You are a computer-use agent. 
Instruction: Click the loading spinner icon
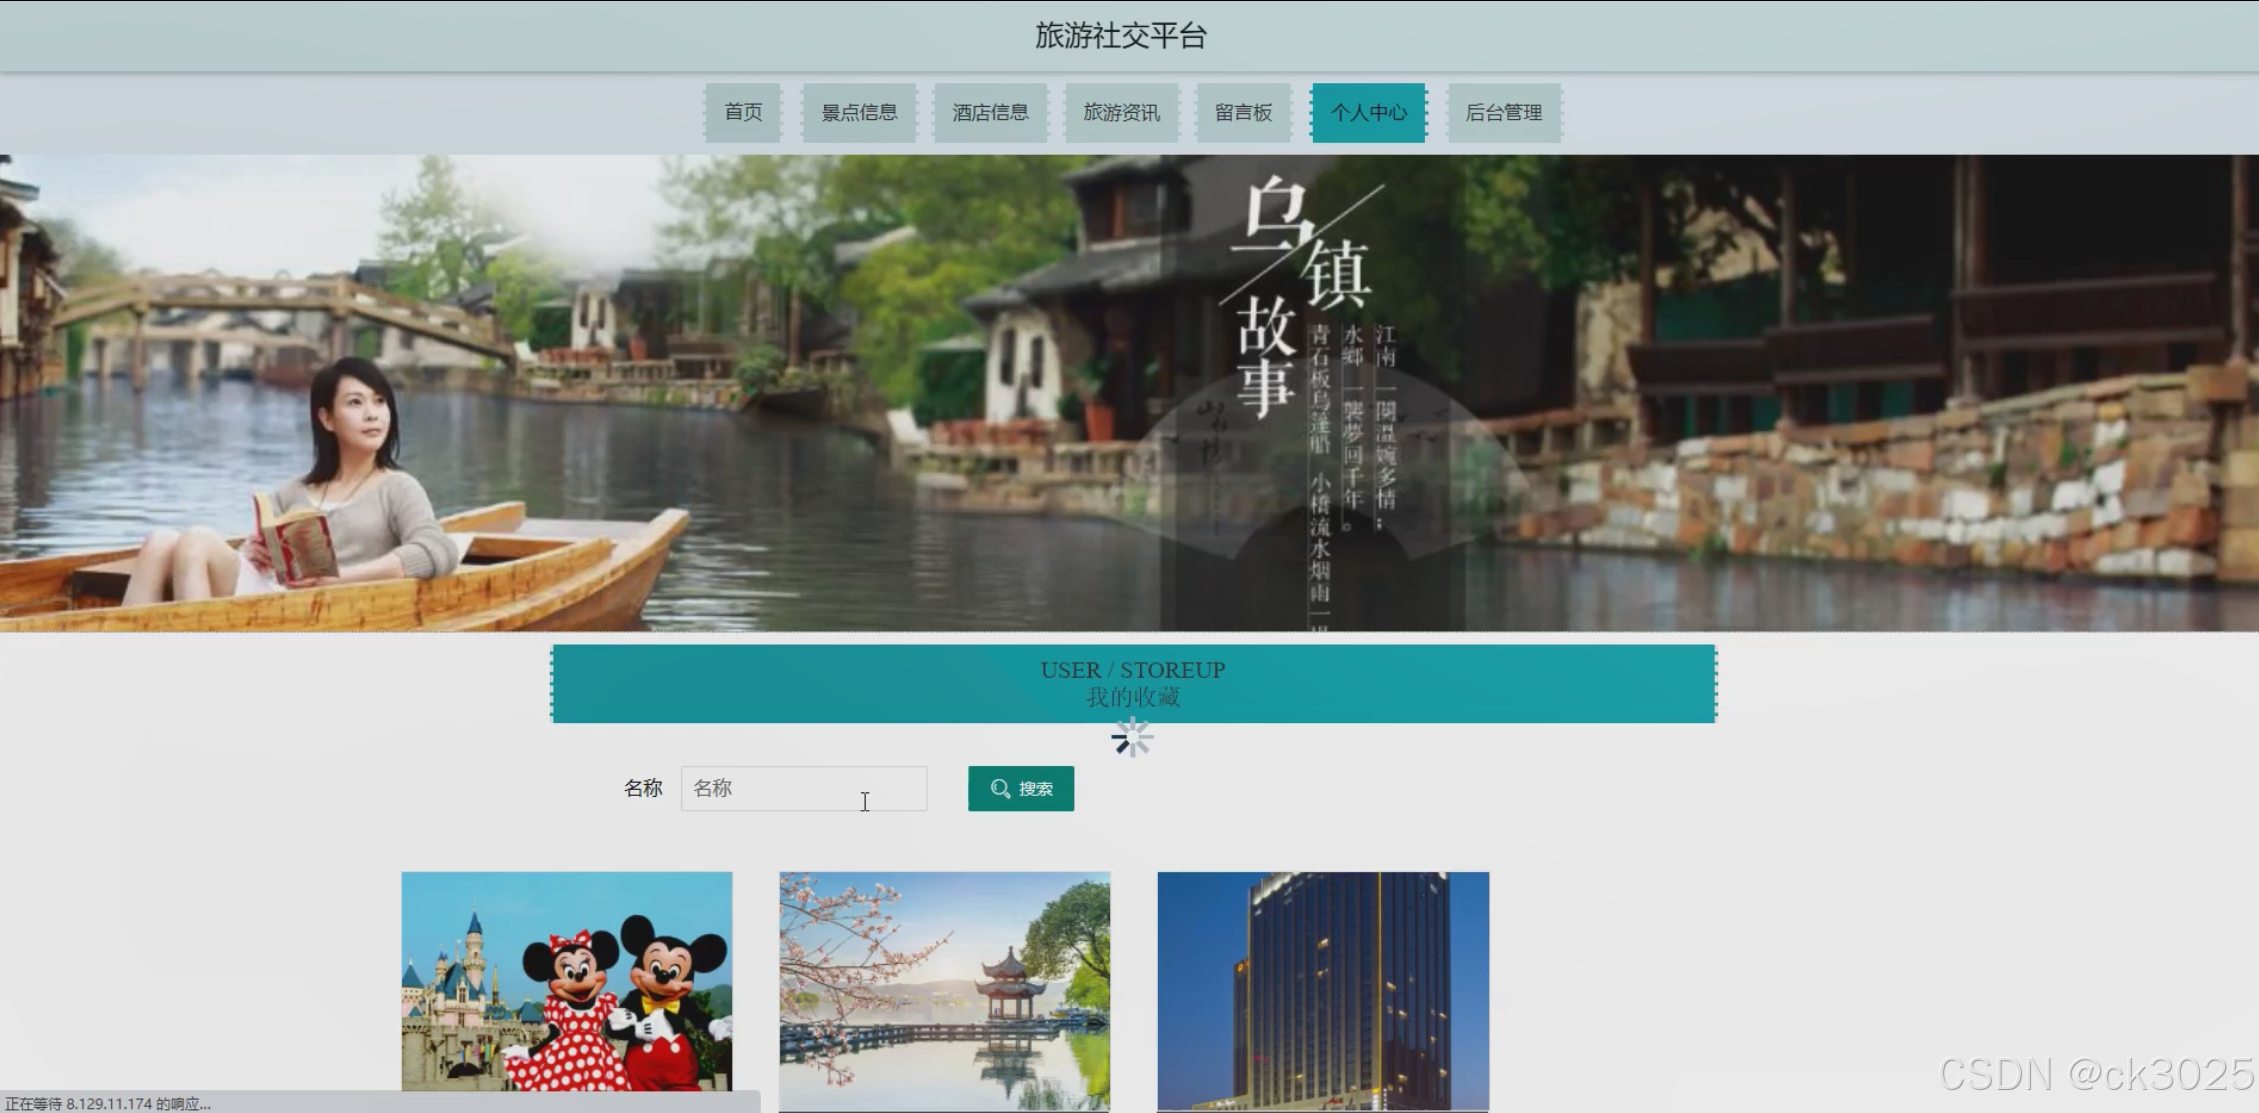tap(1132, 739)
